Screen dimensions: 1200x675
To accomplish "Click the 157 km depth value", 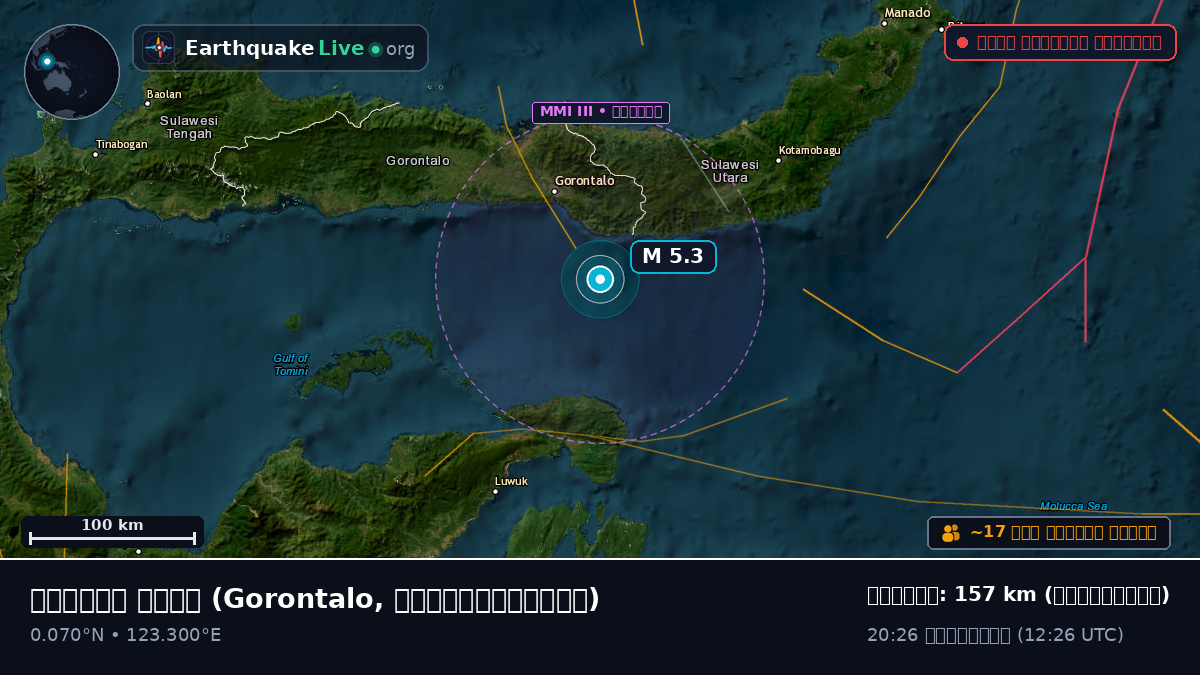I will point(995,595).
